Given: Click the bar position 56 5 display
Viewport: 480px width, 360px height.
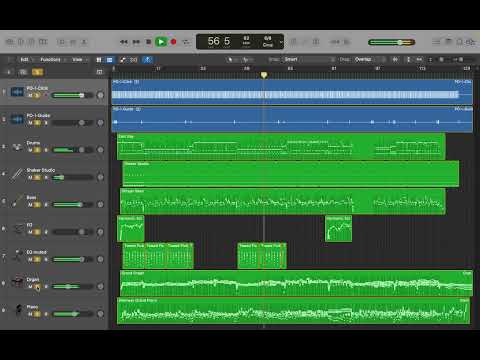Looking at the screenshot, I should pyautogui.click(x=219, y=41).
